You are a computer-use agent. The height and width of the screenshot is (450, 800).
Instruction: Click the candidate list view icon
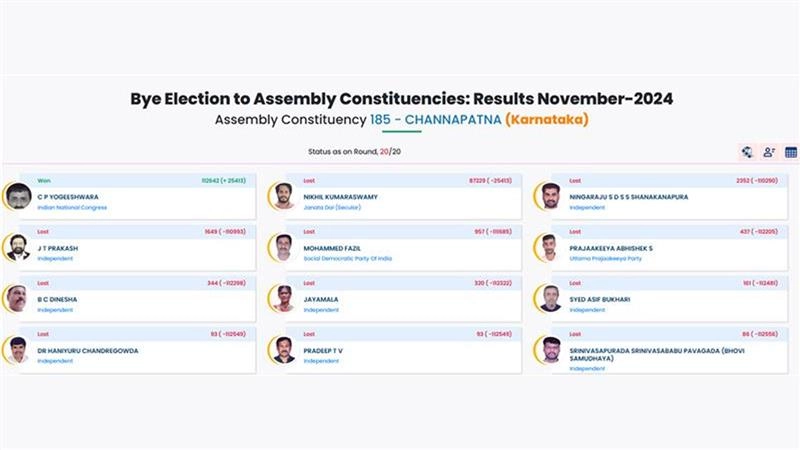769,152
